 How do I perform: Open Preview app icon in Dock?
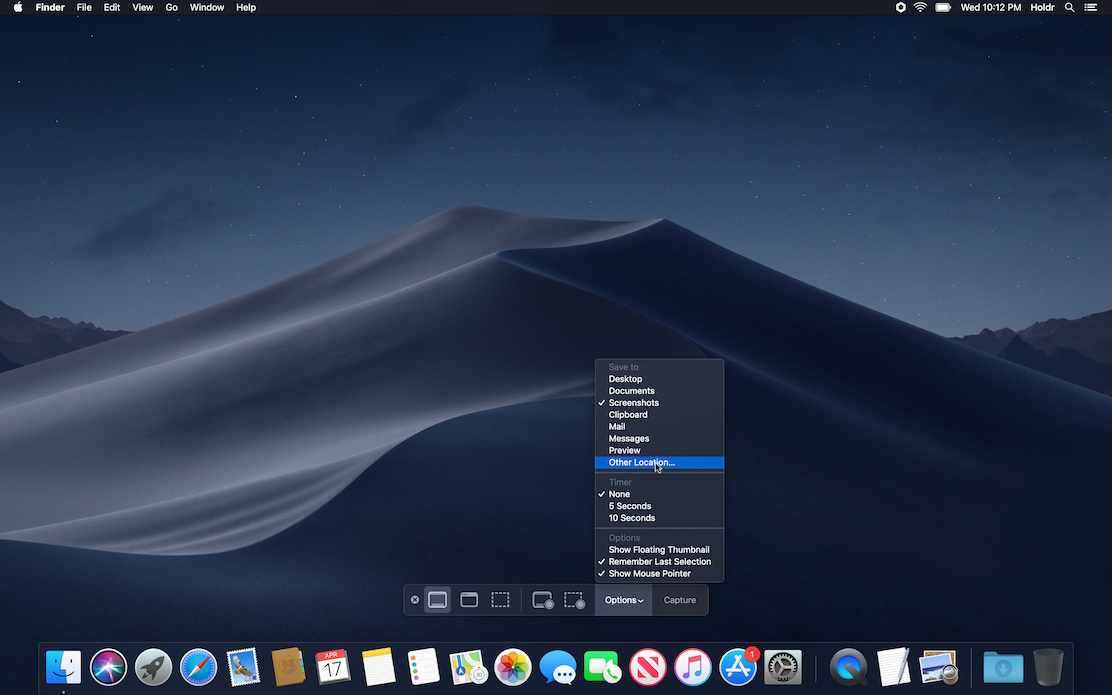pyautogui.click(x=938, y=667)
